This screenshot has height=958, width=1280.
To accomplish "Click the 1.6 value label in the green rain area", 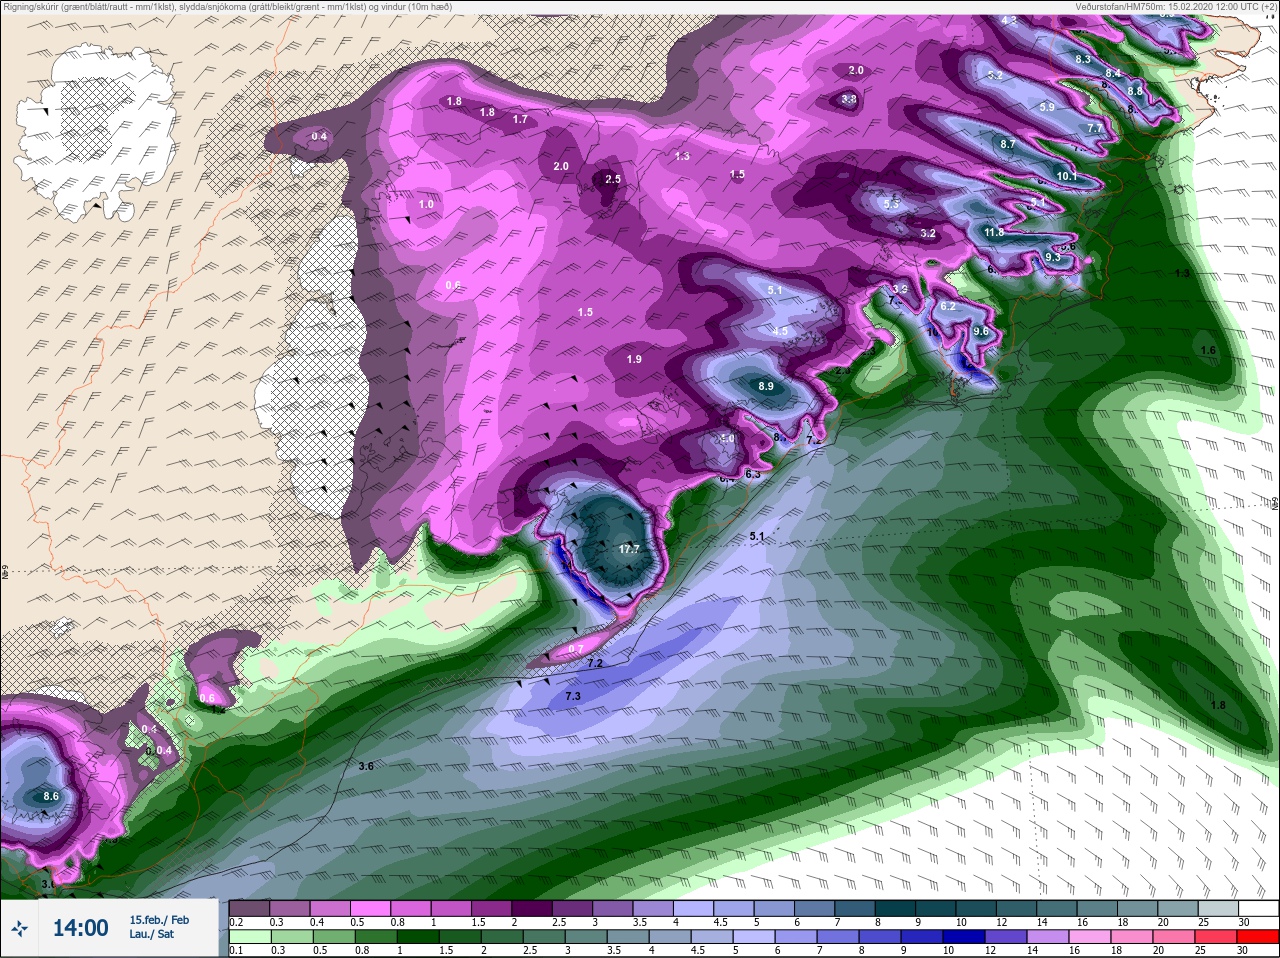I will coord(1208,350).
